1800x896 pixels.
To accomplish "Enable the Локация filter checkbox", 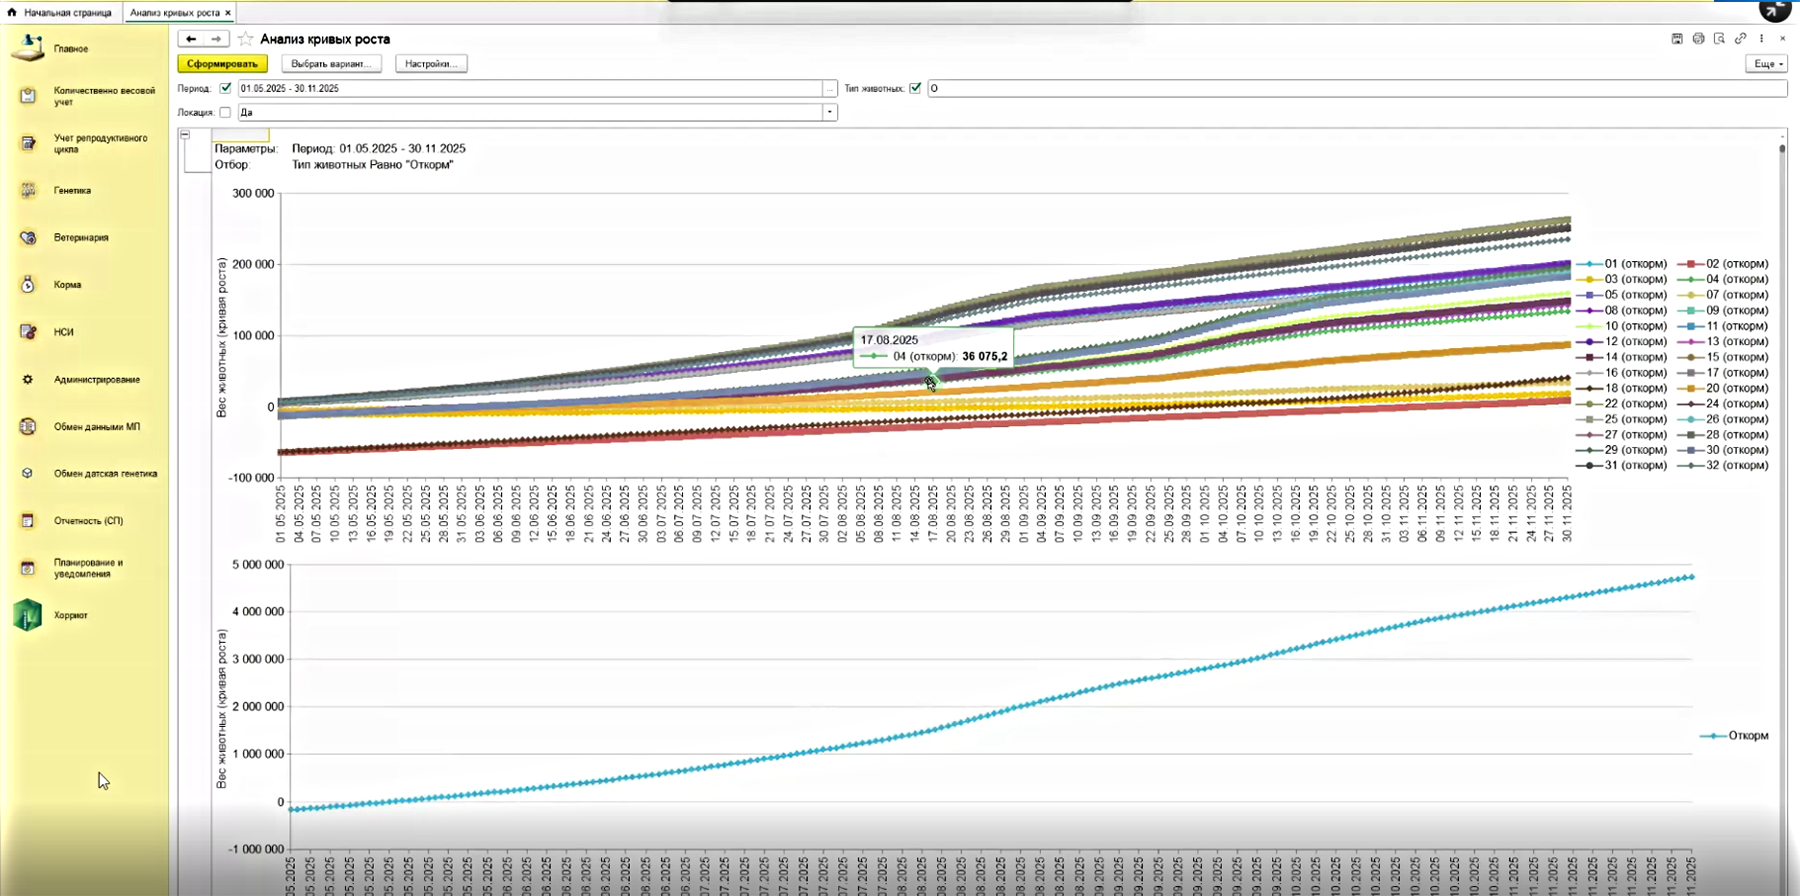I will pos(225,112).
